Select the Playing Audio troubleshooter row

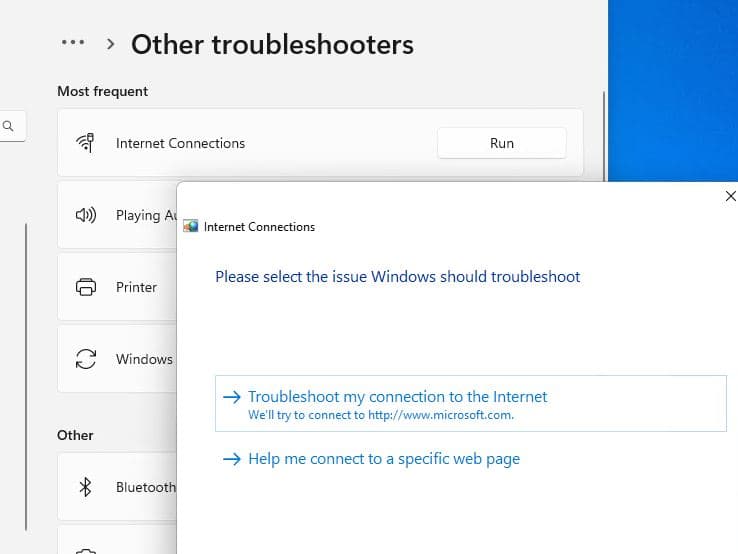click(x=117, y=215)
